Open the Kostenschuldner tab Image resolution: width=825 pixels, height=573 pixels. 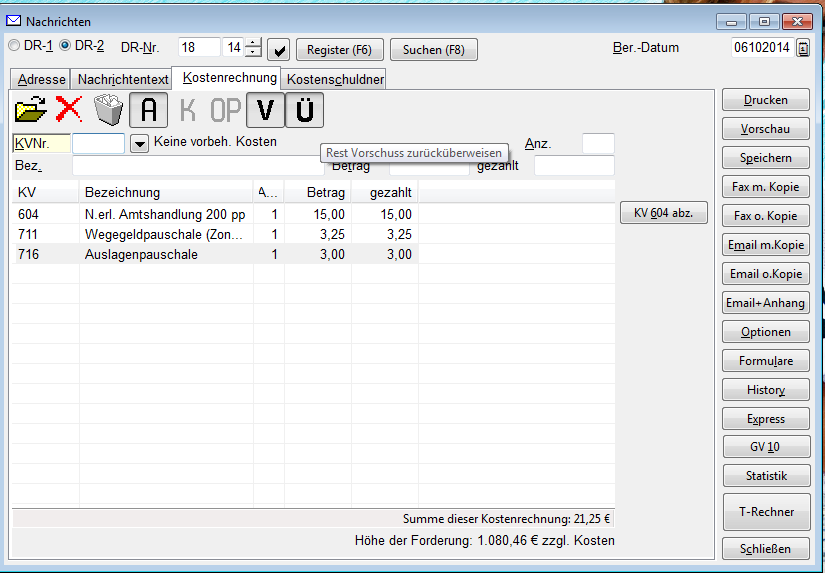(x=335, y=79)
